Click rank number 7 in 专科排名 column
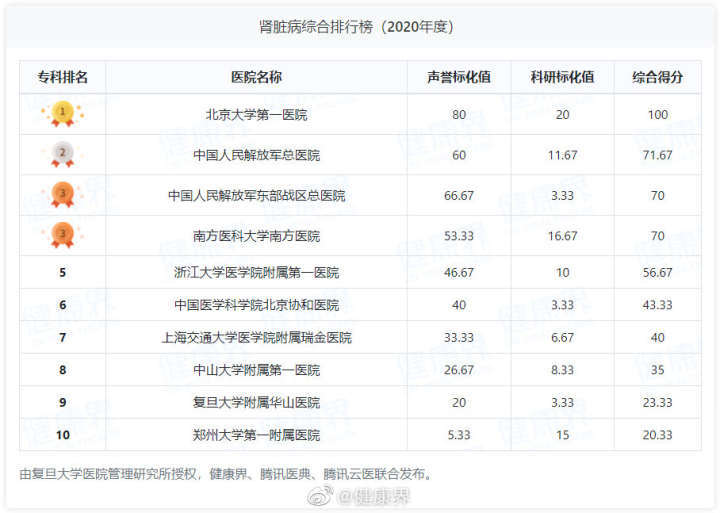The width and height of the screenshot is (720, 513). click(x=62, y=338)
